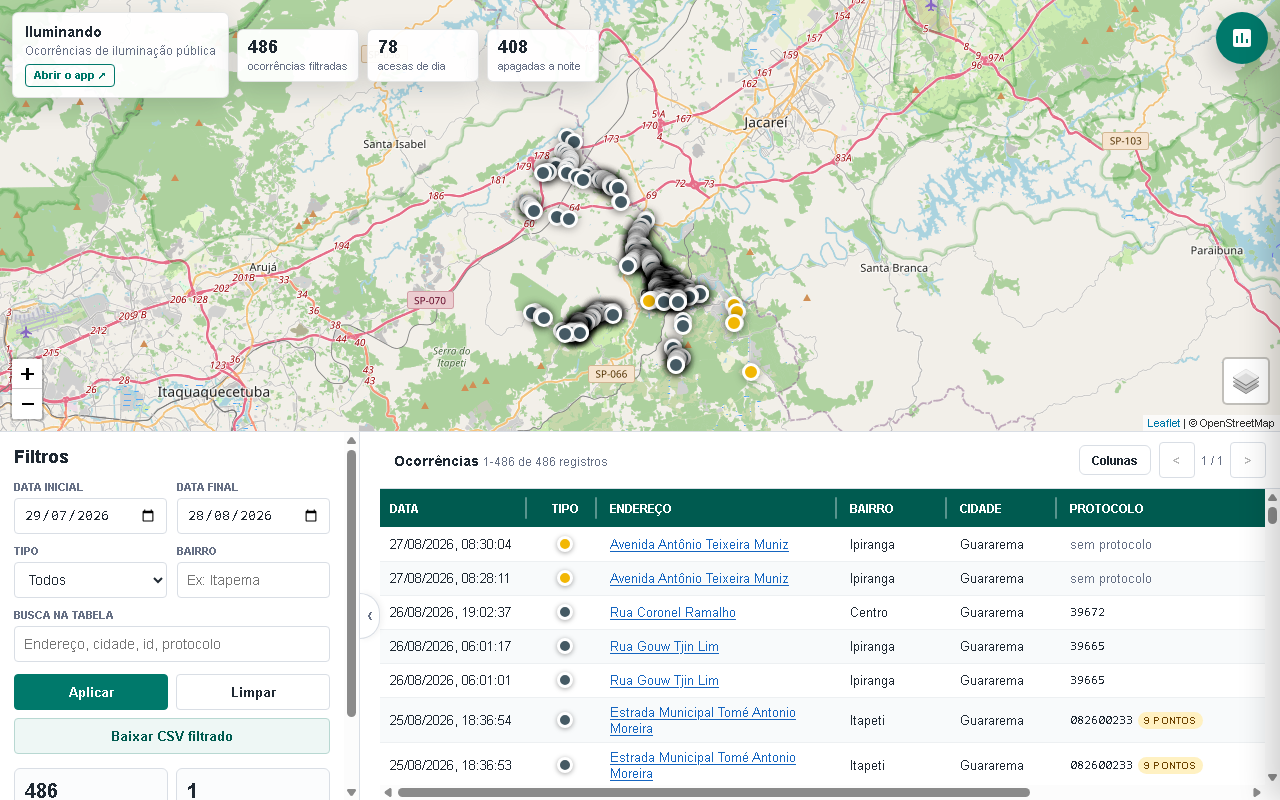Click the 486 ocorrências filtradas stat card

[x=298, y=56]
